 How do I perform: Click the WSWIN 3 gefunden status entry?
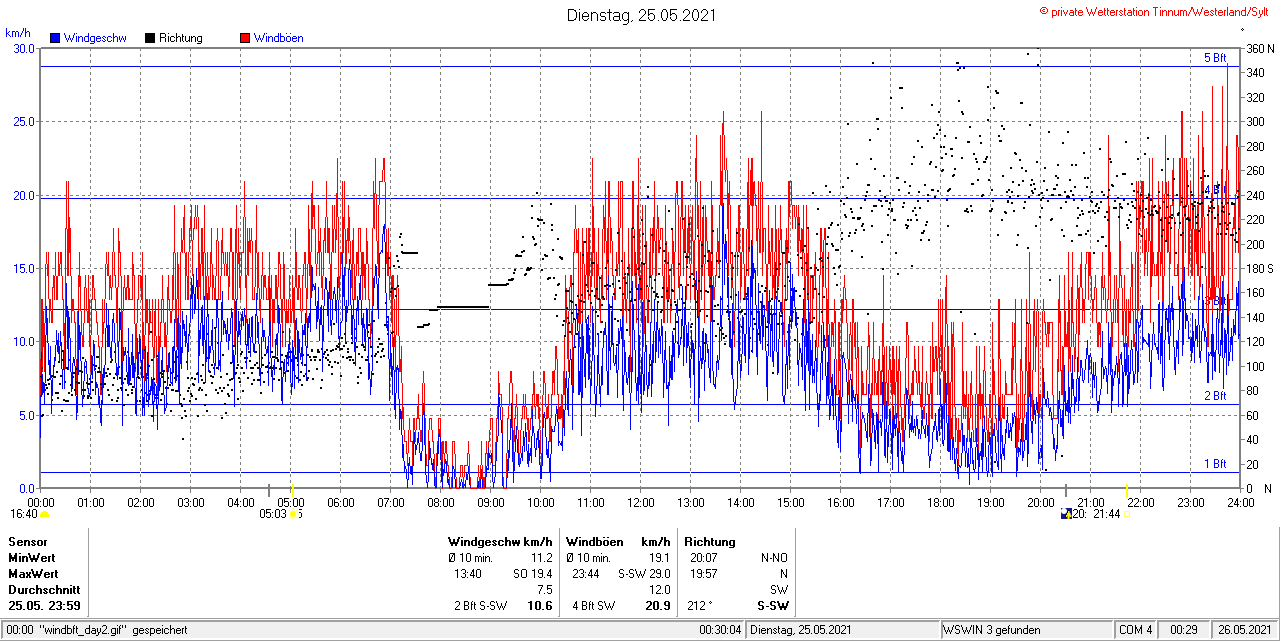point(992,630)
